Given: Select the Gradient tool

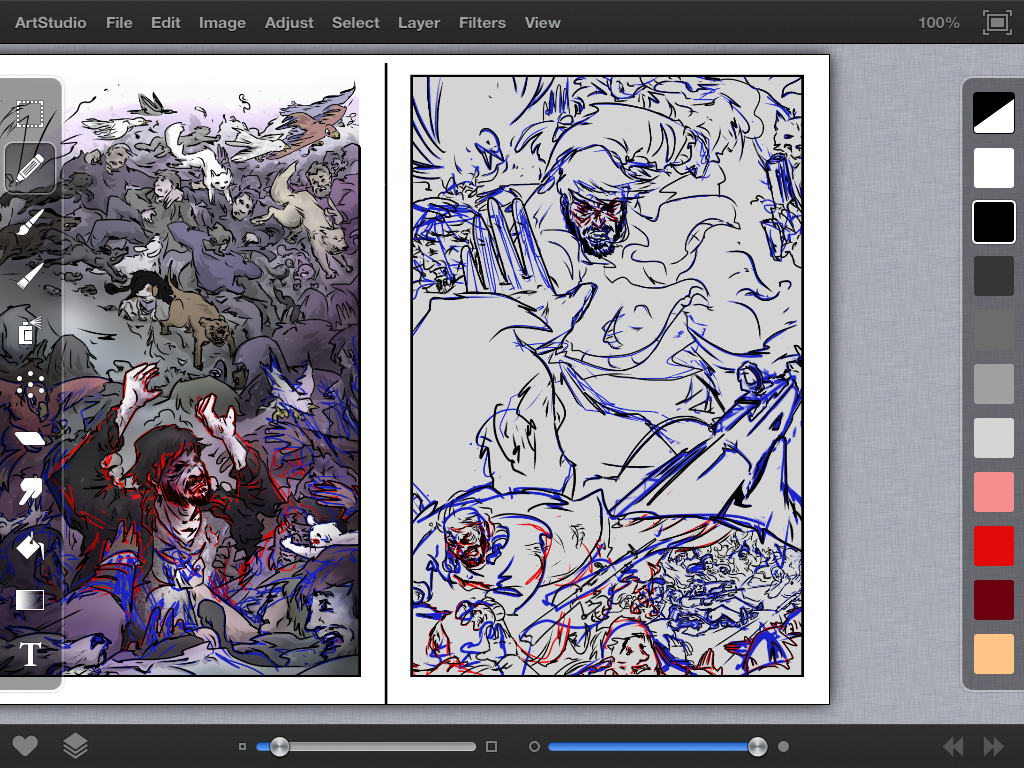Looking at the screenshot, I should click(29, 600).
